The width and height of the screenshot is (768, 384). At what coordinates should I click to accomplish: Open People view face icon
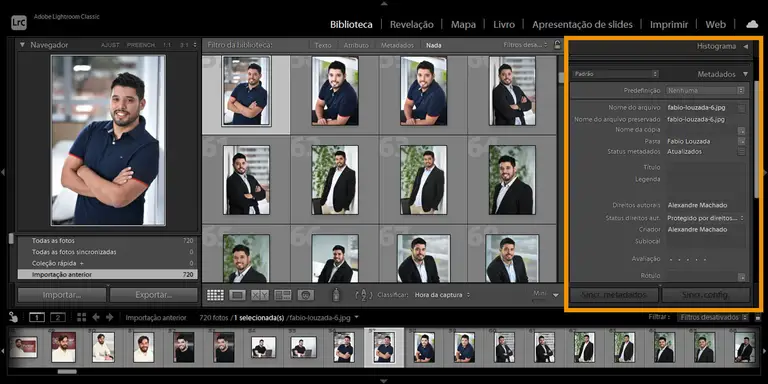pos(306,295)
